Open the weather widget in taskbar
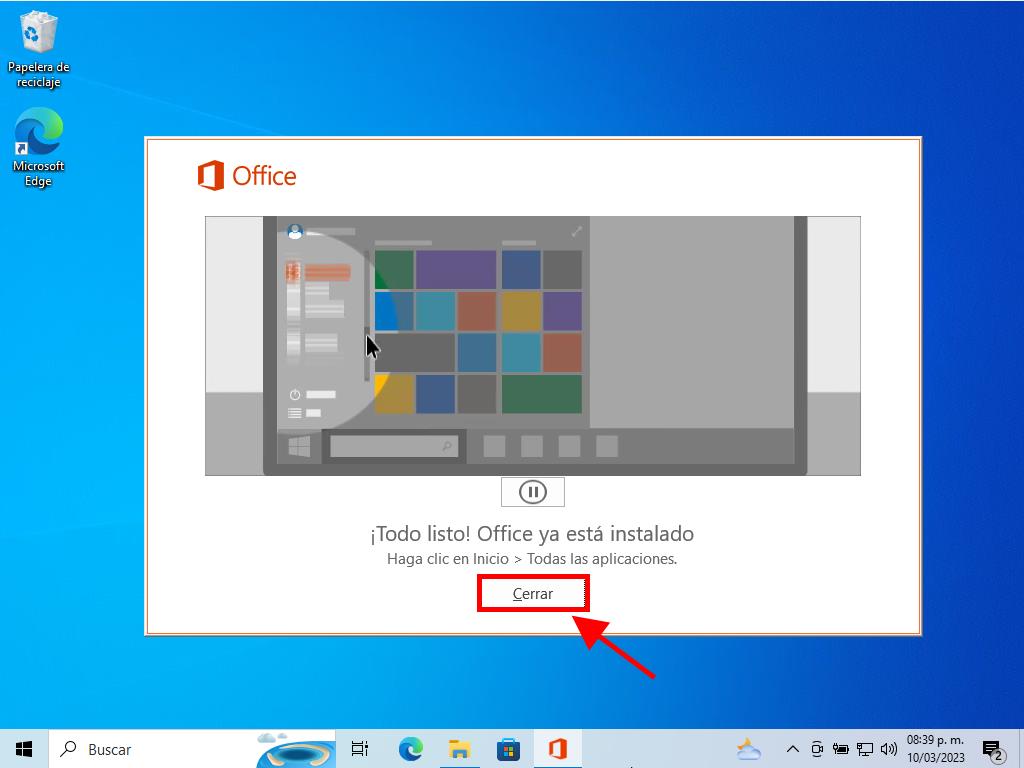Viewport: 1024px width, 768px height. (748, 748)
